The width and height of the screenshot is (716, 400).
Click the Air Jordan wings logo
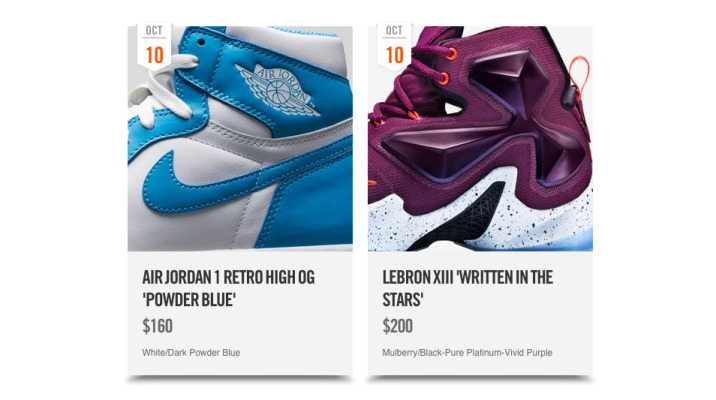pos(277,89)
